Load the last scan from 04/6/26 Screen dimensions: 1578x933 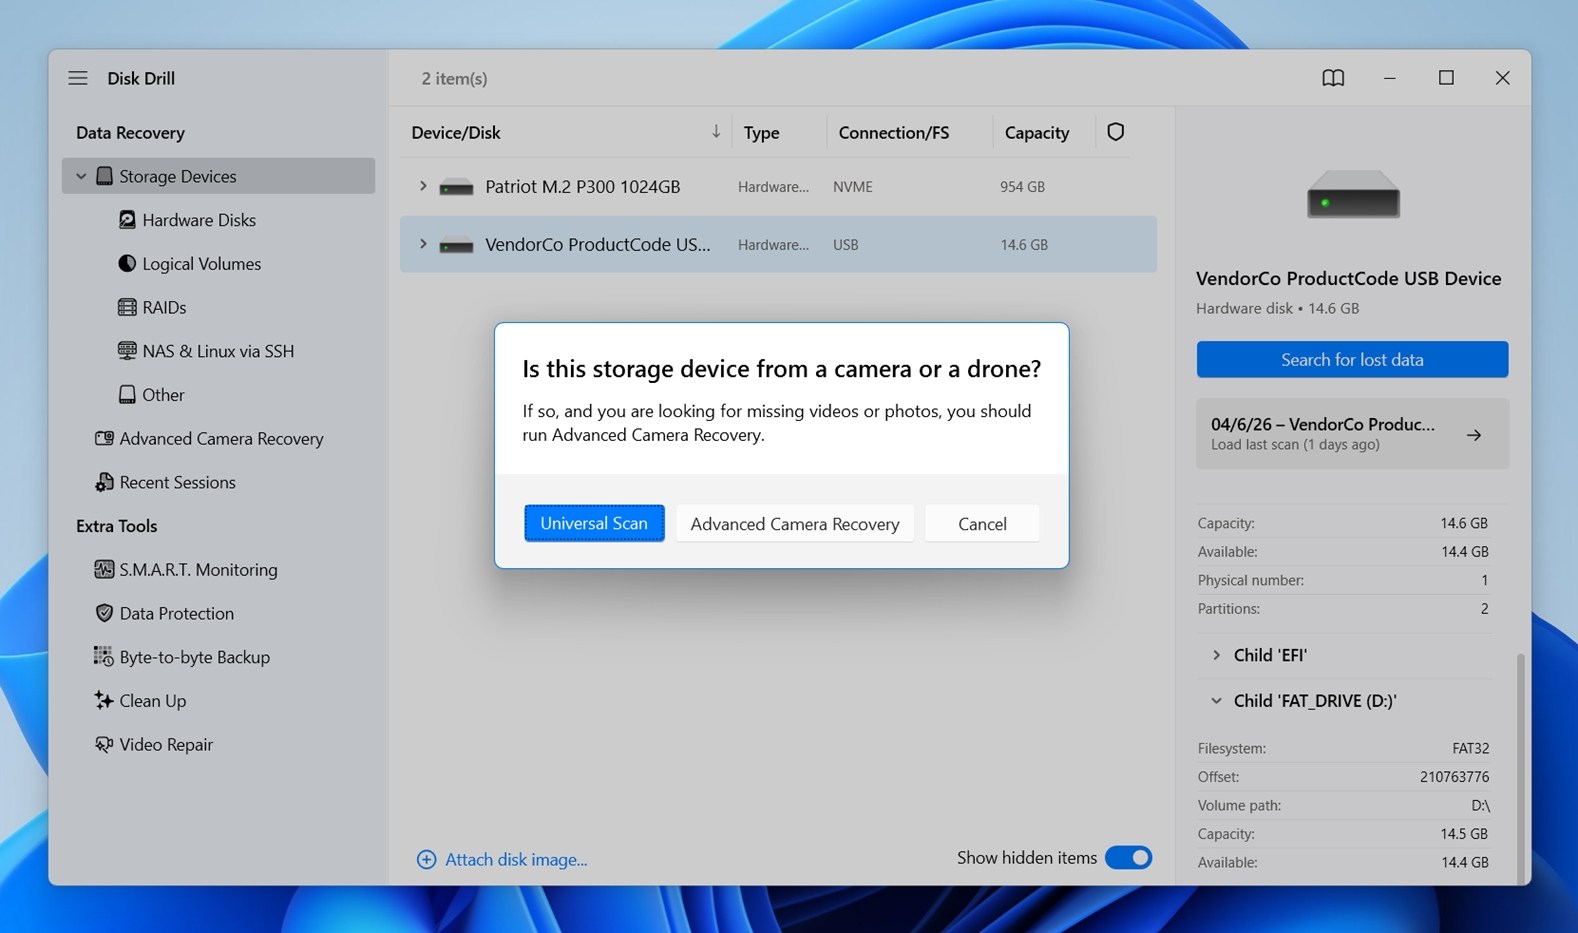[x=1352, y=434]
